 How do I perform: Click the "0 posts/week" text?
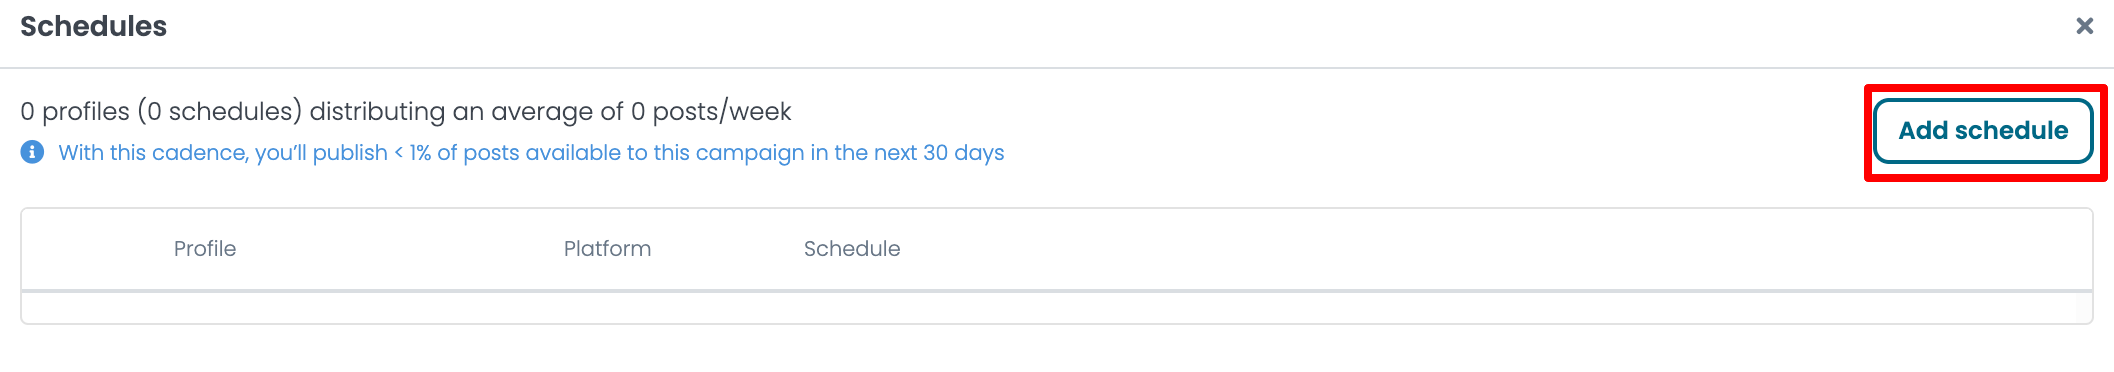711,111
